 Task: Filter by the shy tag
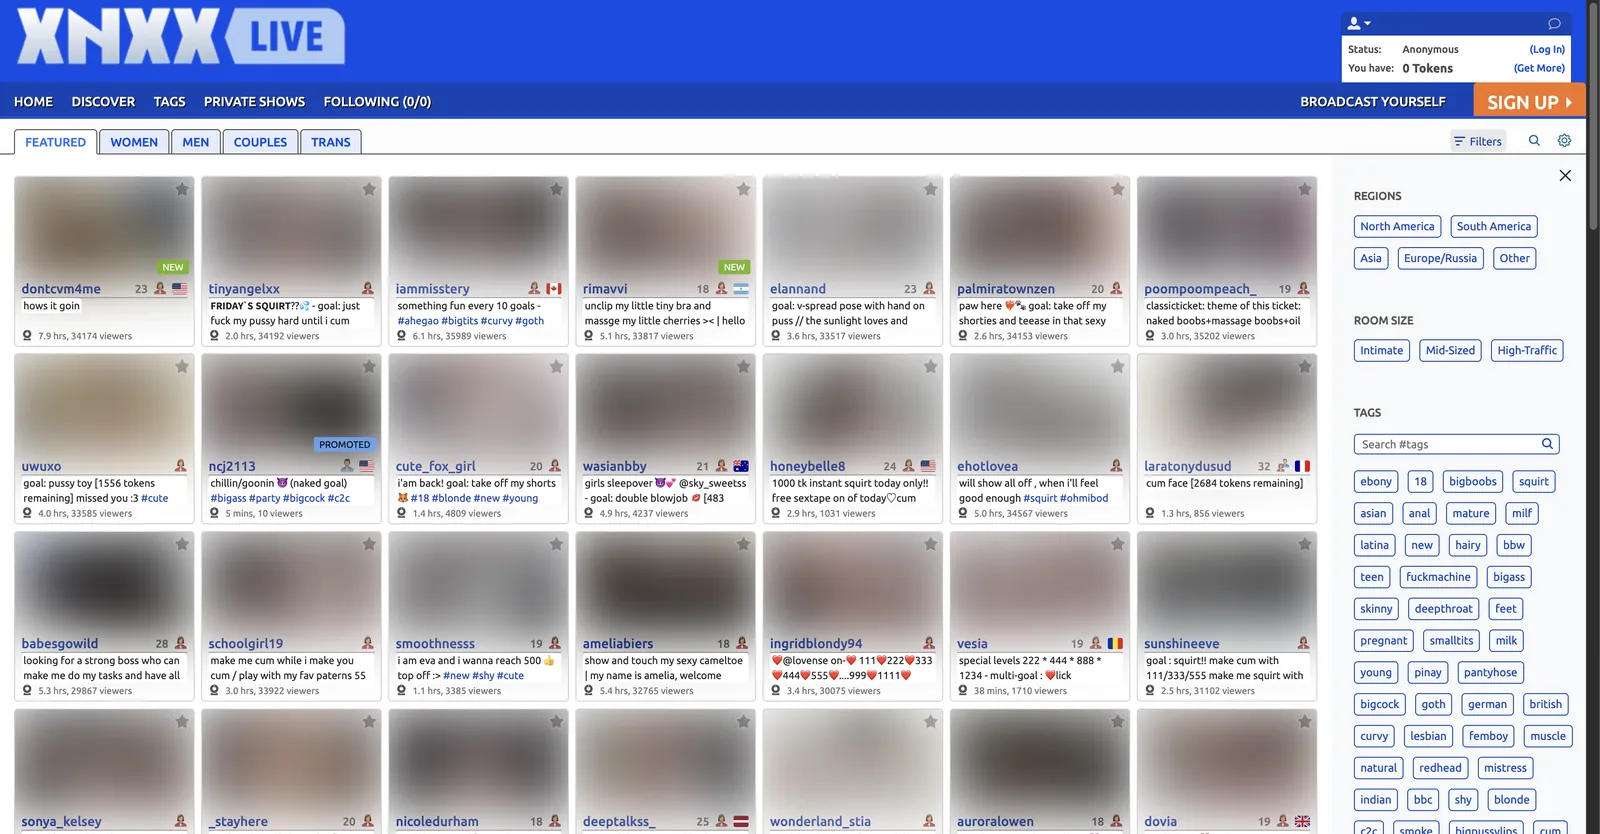coord(1463,800)
